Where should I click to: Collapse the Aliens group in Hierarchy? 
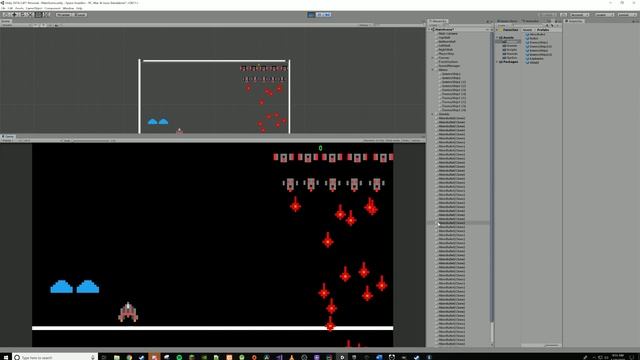pos(433,69)
